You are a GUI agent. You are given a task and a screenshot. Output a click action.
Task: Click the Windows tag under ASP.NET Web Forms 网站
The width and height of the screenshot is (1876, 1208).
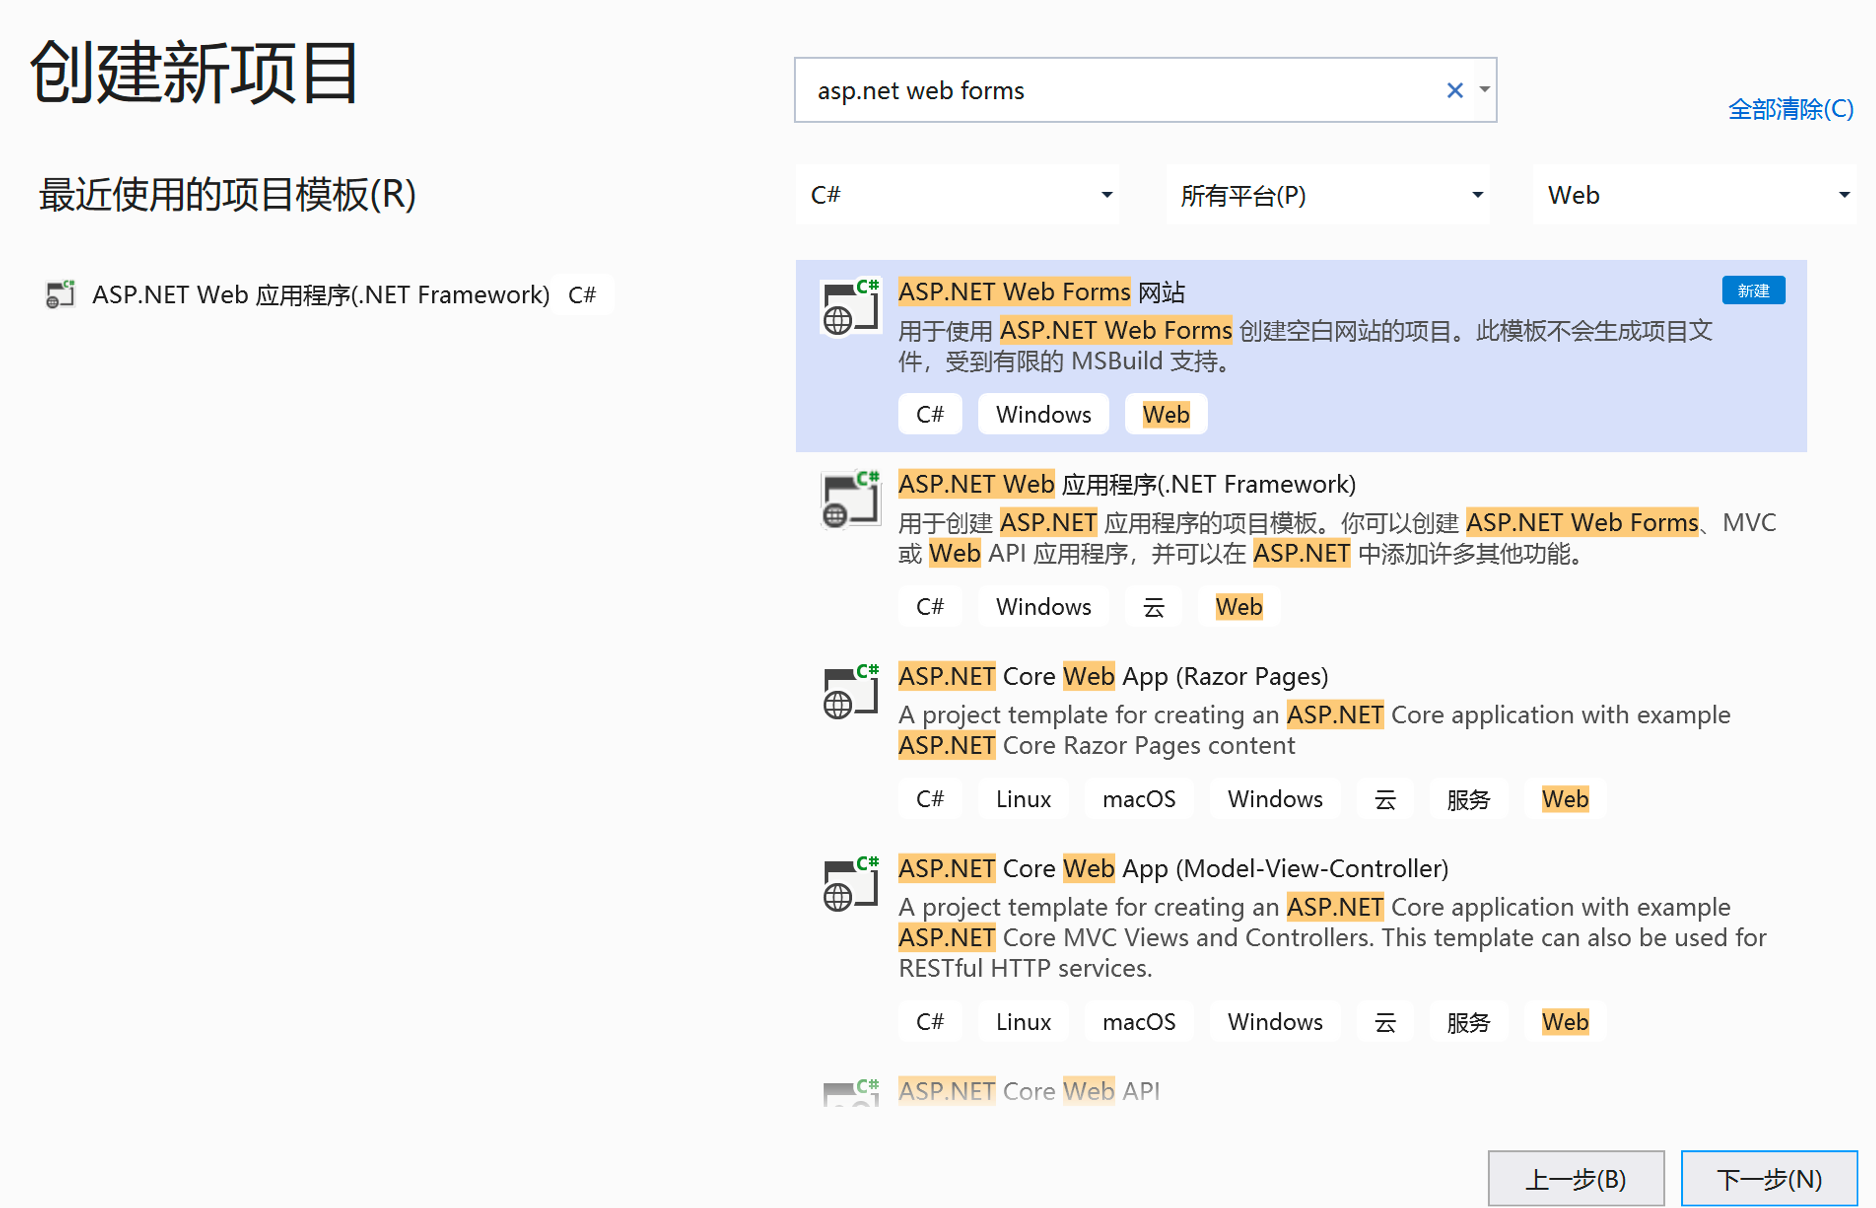click(x=1043, y=414)
